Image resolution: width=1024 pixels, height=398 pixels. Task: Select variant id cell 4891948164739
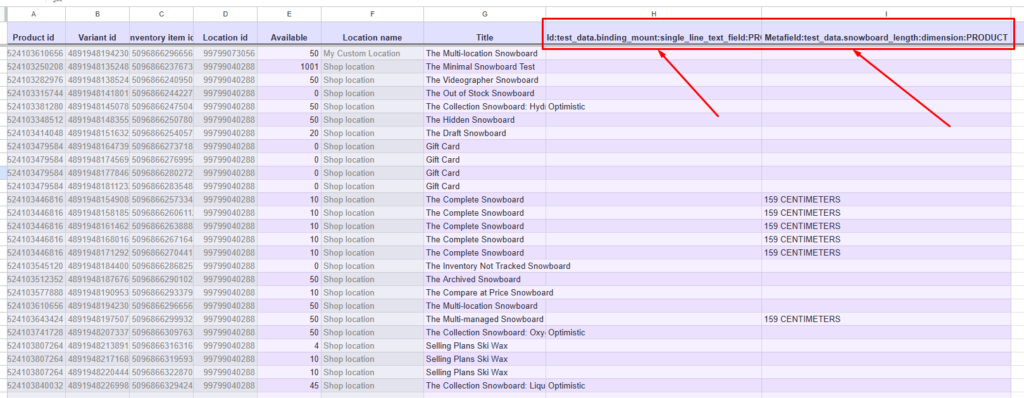tap(97, 146)
